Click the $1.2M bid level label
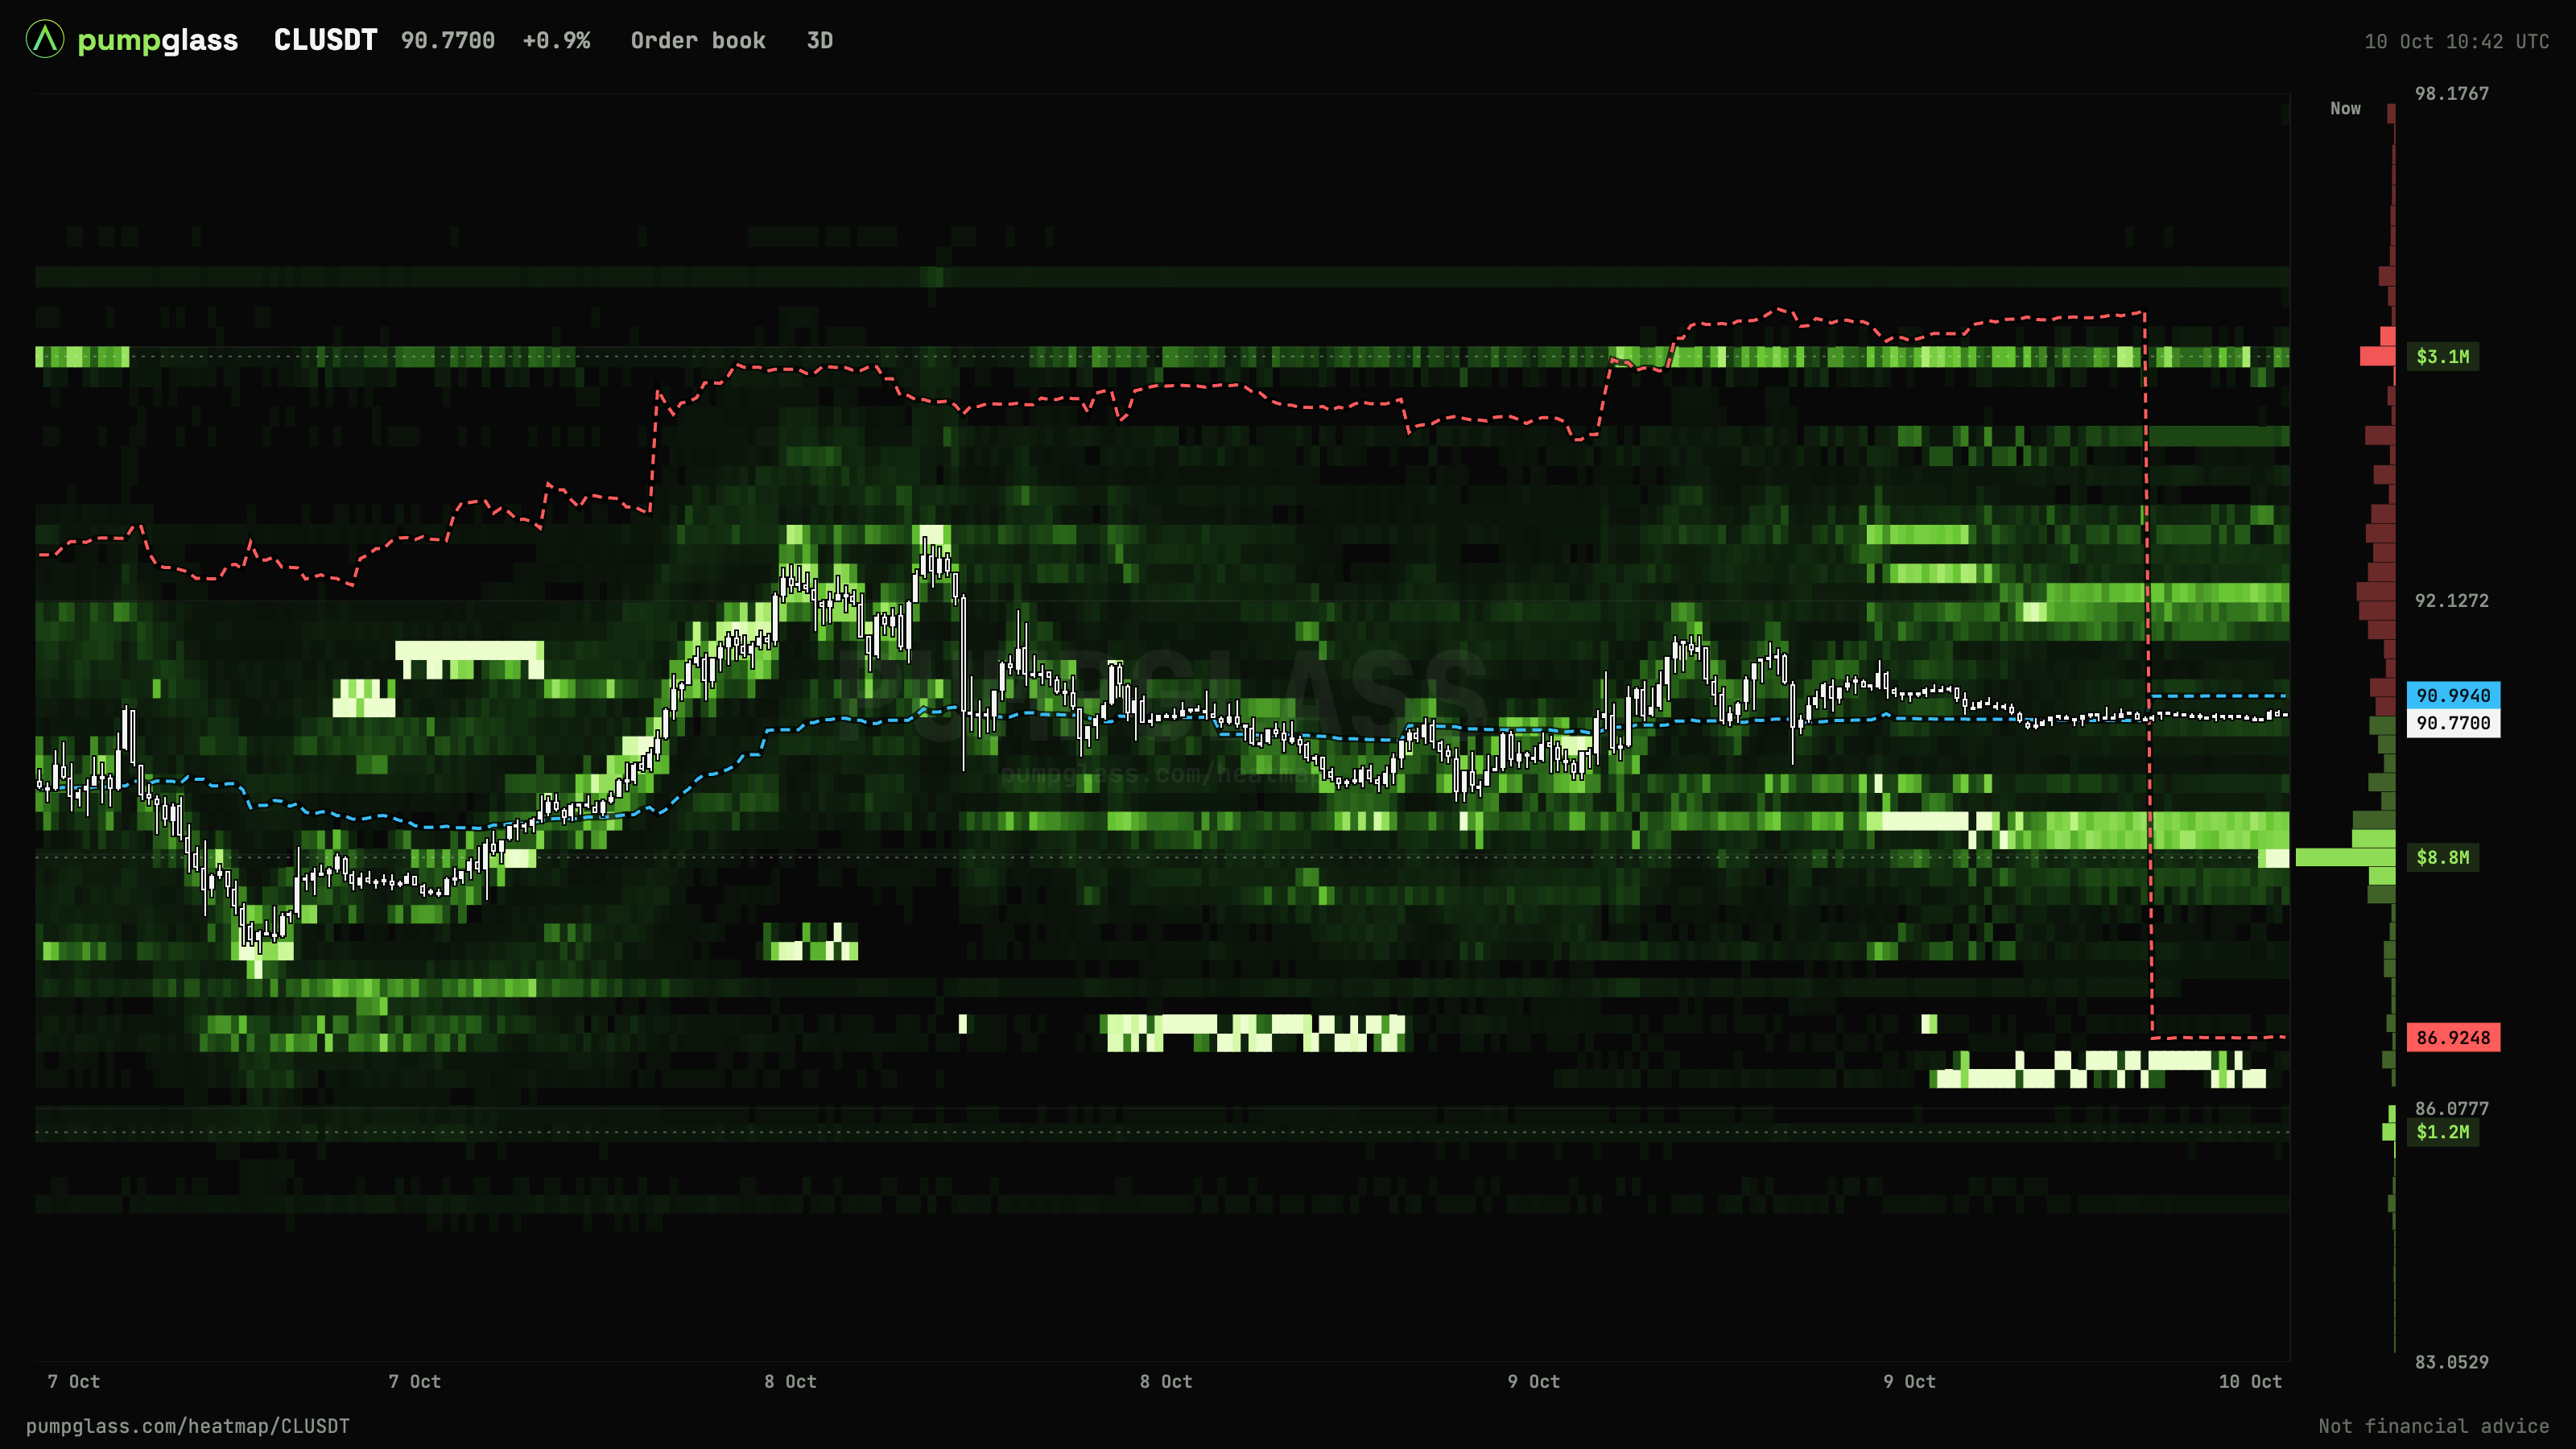 pos(2443,1132)
